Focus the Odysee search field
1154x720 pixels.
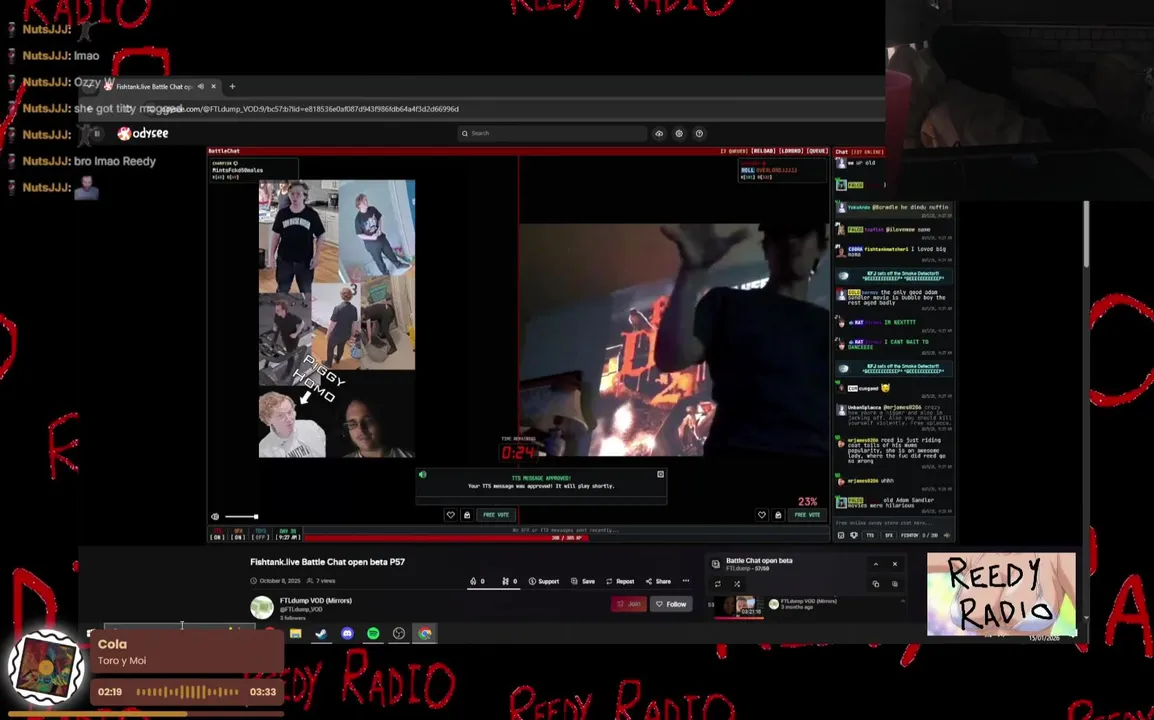[552, 133]
